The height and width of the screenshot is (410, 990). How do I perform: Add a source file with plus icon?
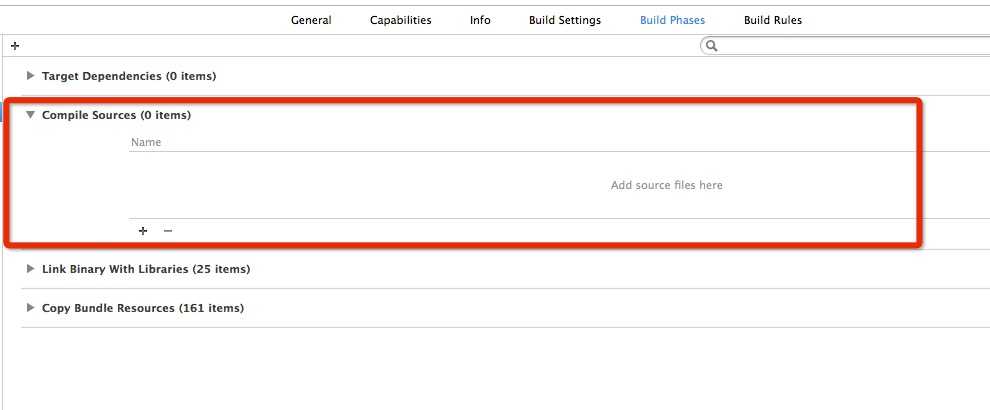point(143,231)
